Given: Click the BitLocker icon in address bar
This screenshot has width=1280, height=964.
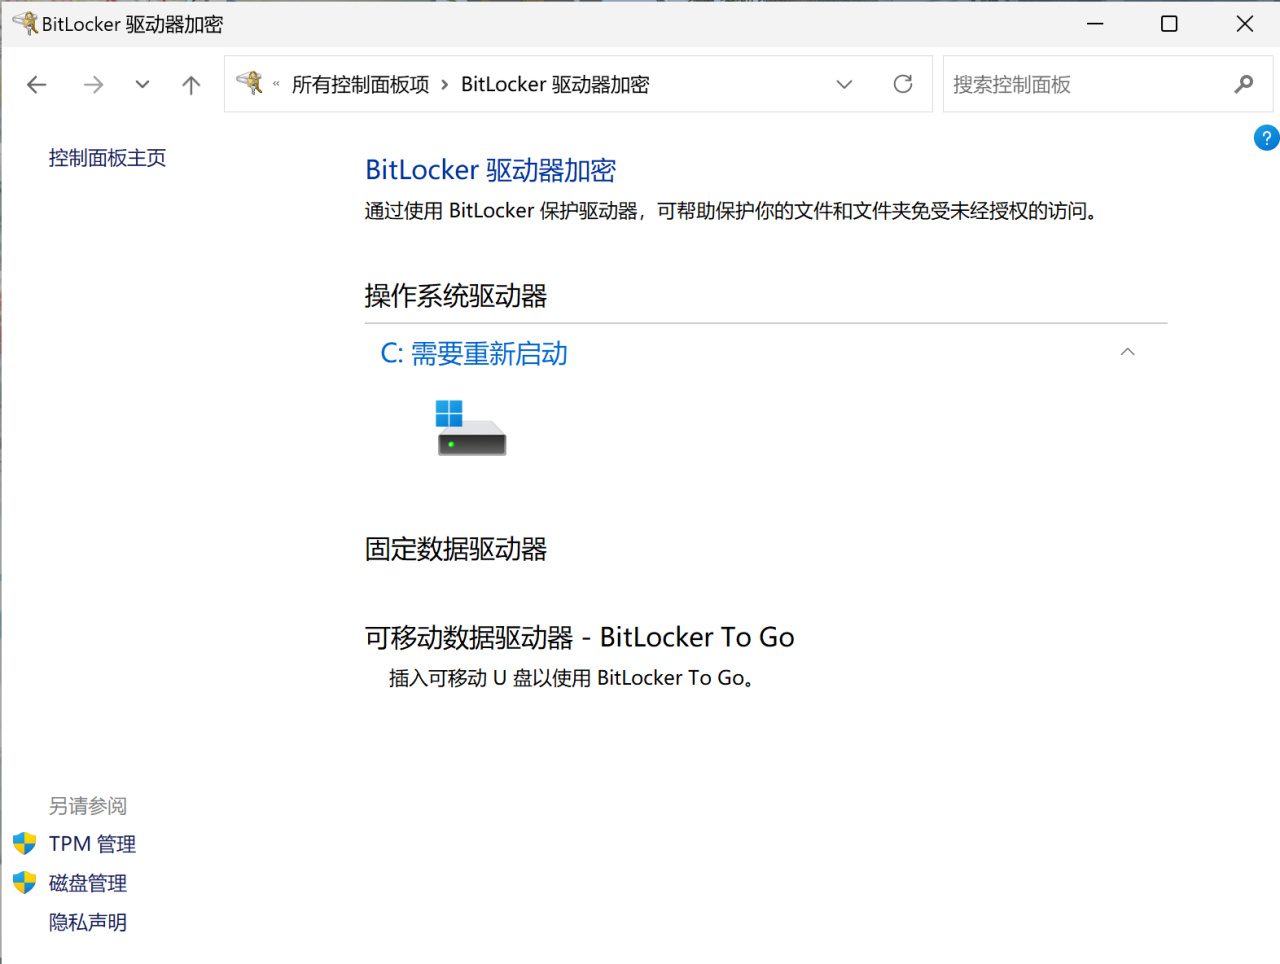Looking at the screenshot, I should (249, 83).
